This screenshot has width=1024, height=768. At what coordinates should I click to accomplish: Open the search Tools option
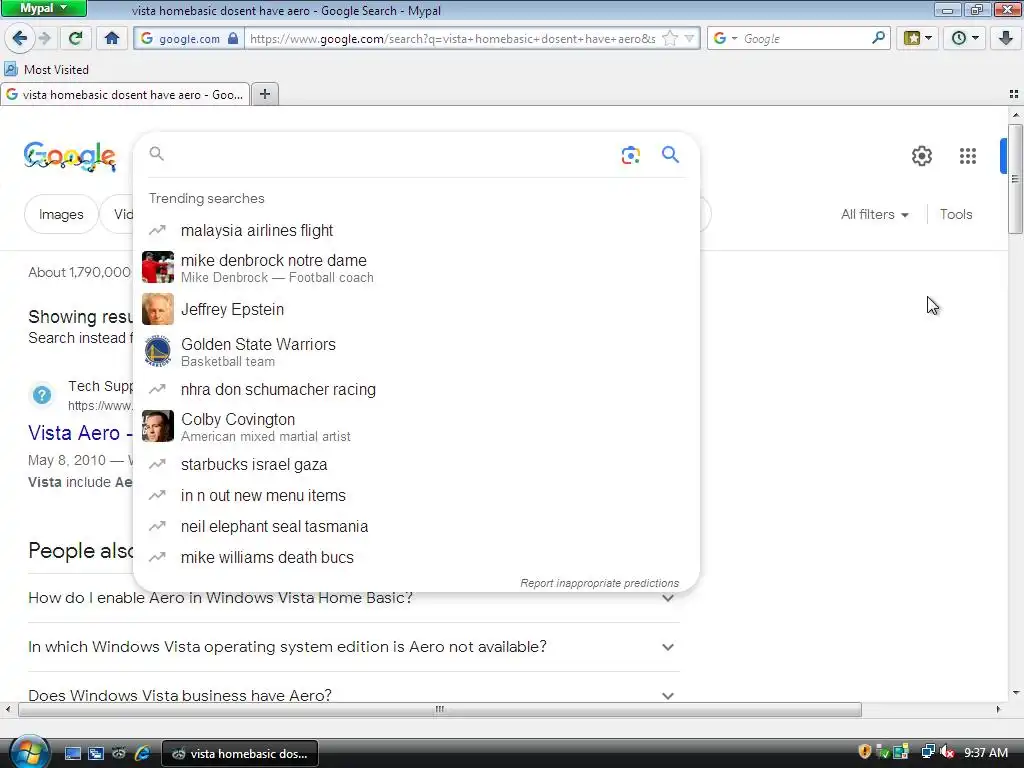[x=956, y=214]
